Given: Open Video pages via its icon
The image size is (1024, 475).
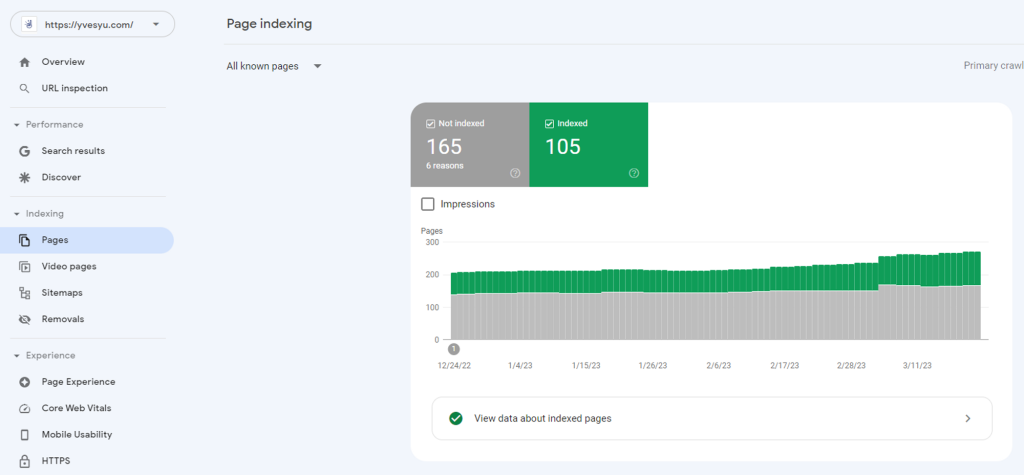Looking at the screenshot, I should coord(25,267).
